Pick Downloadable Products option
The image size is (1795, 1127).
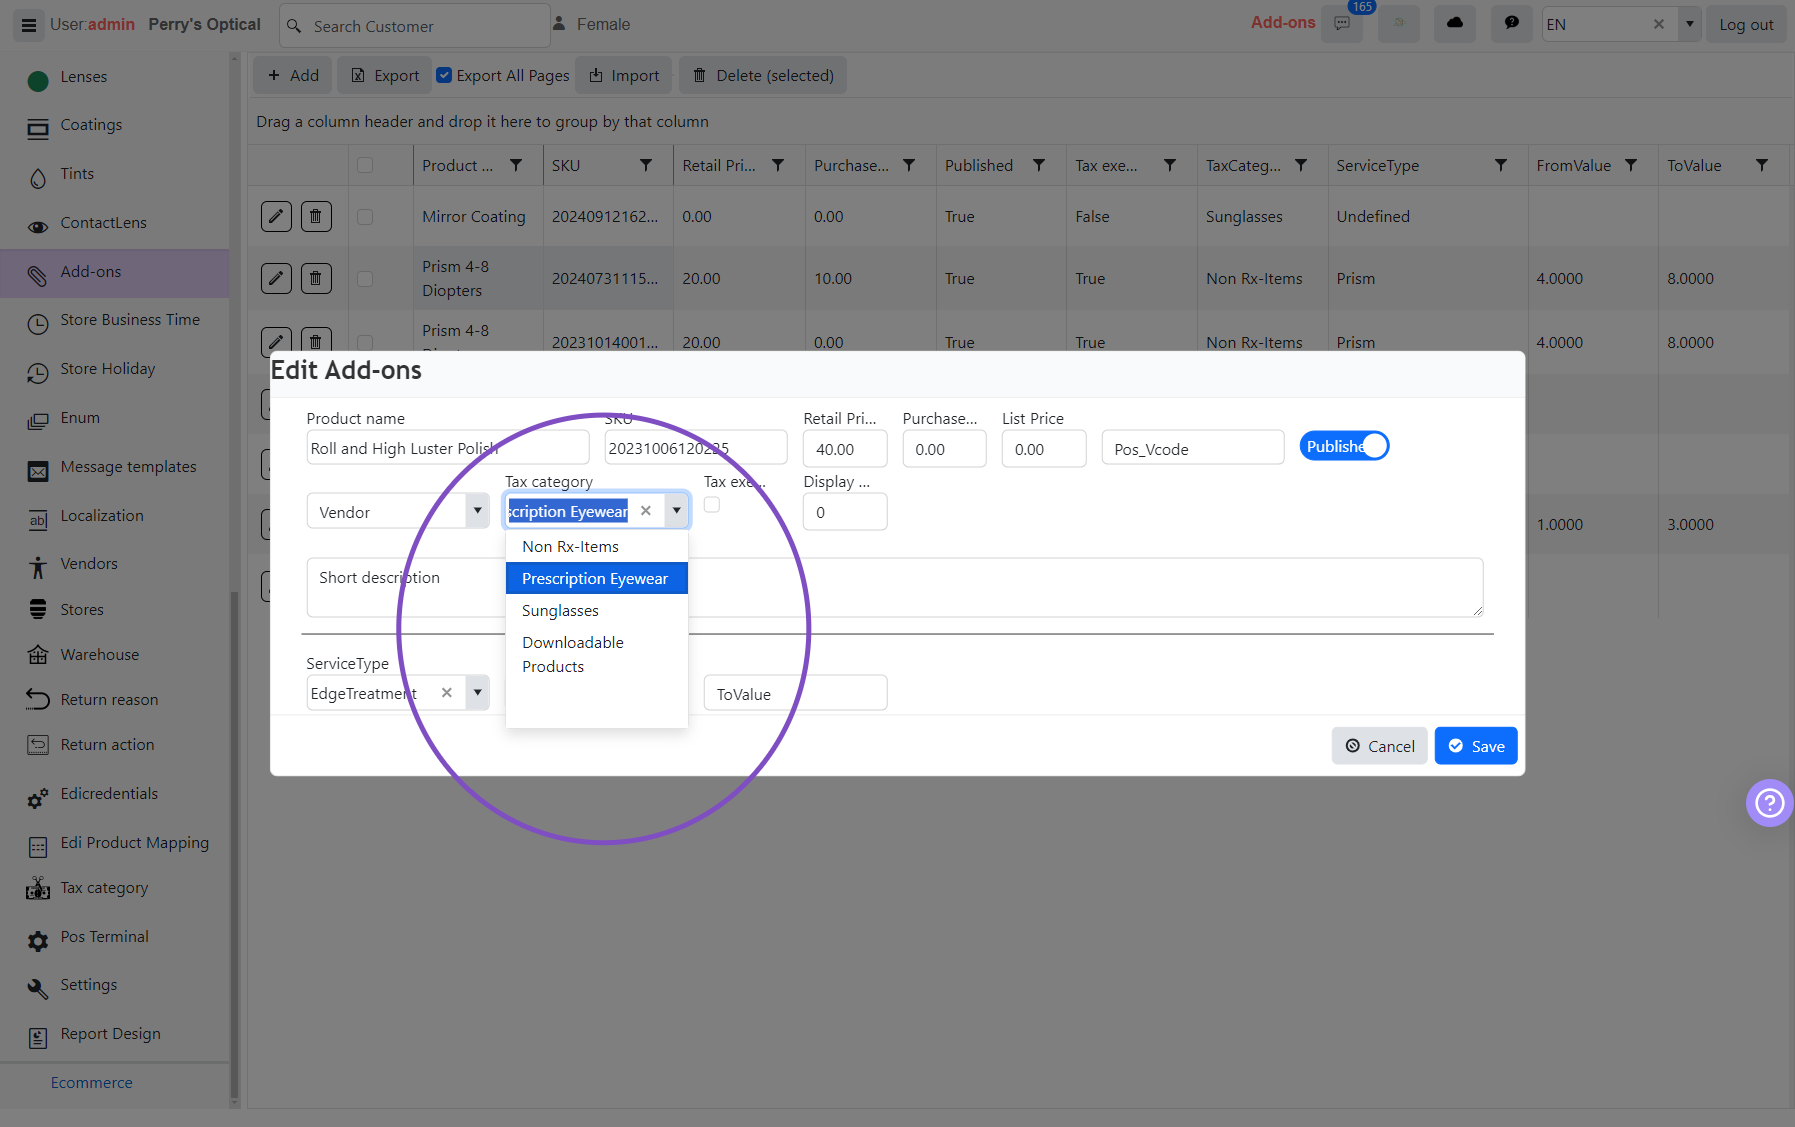[x=597, y=655]
